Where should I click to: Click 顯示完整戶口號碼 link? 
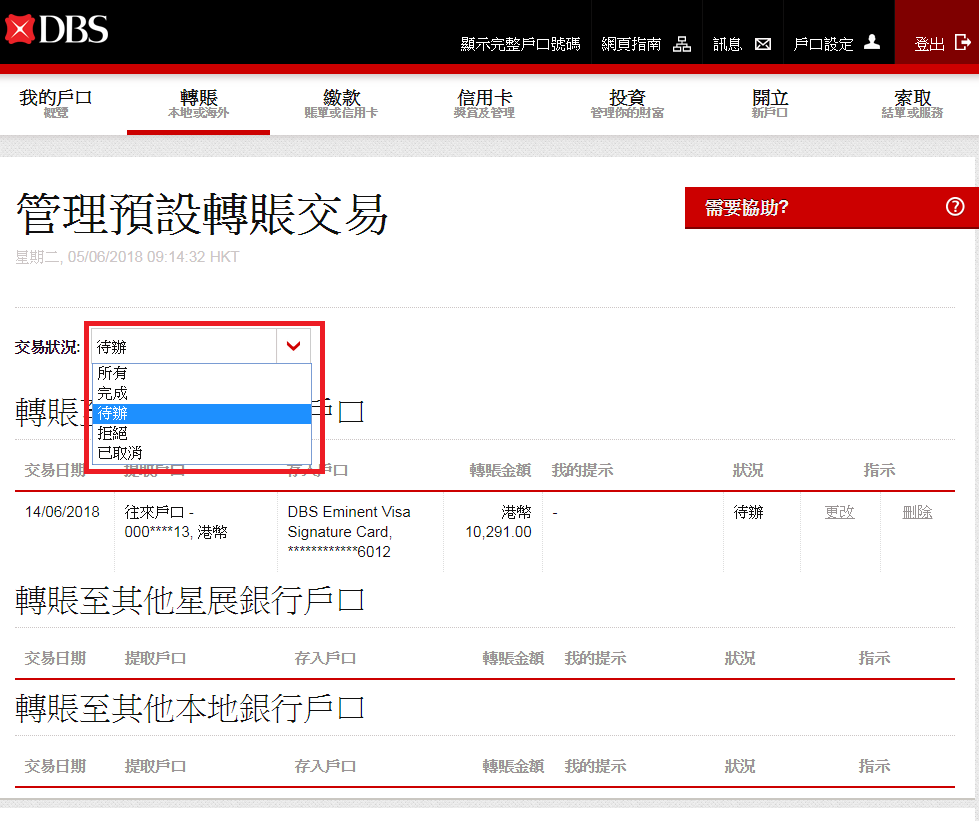pyautogui.click(x=519, y=45)
